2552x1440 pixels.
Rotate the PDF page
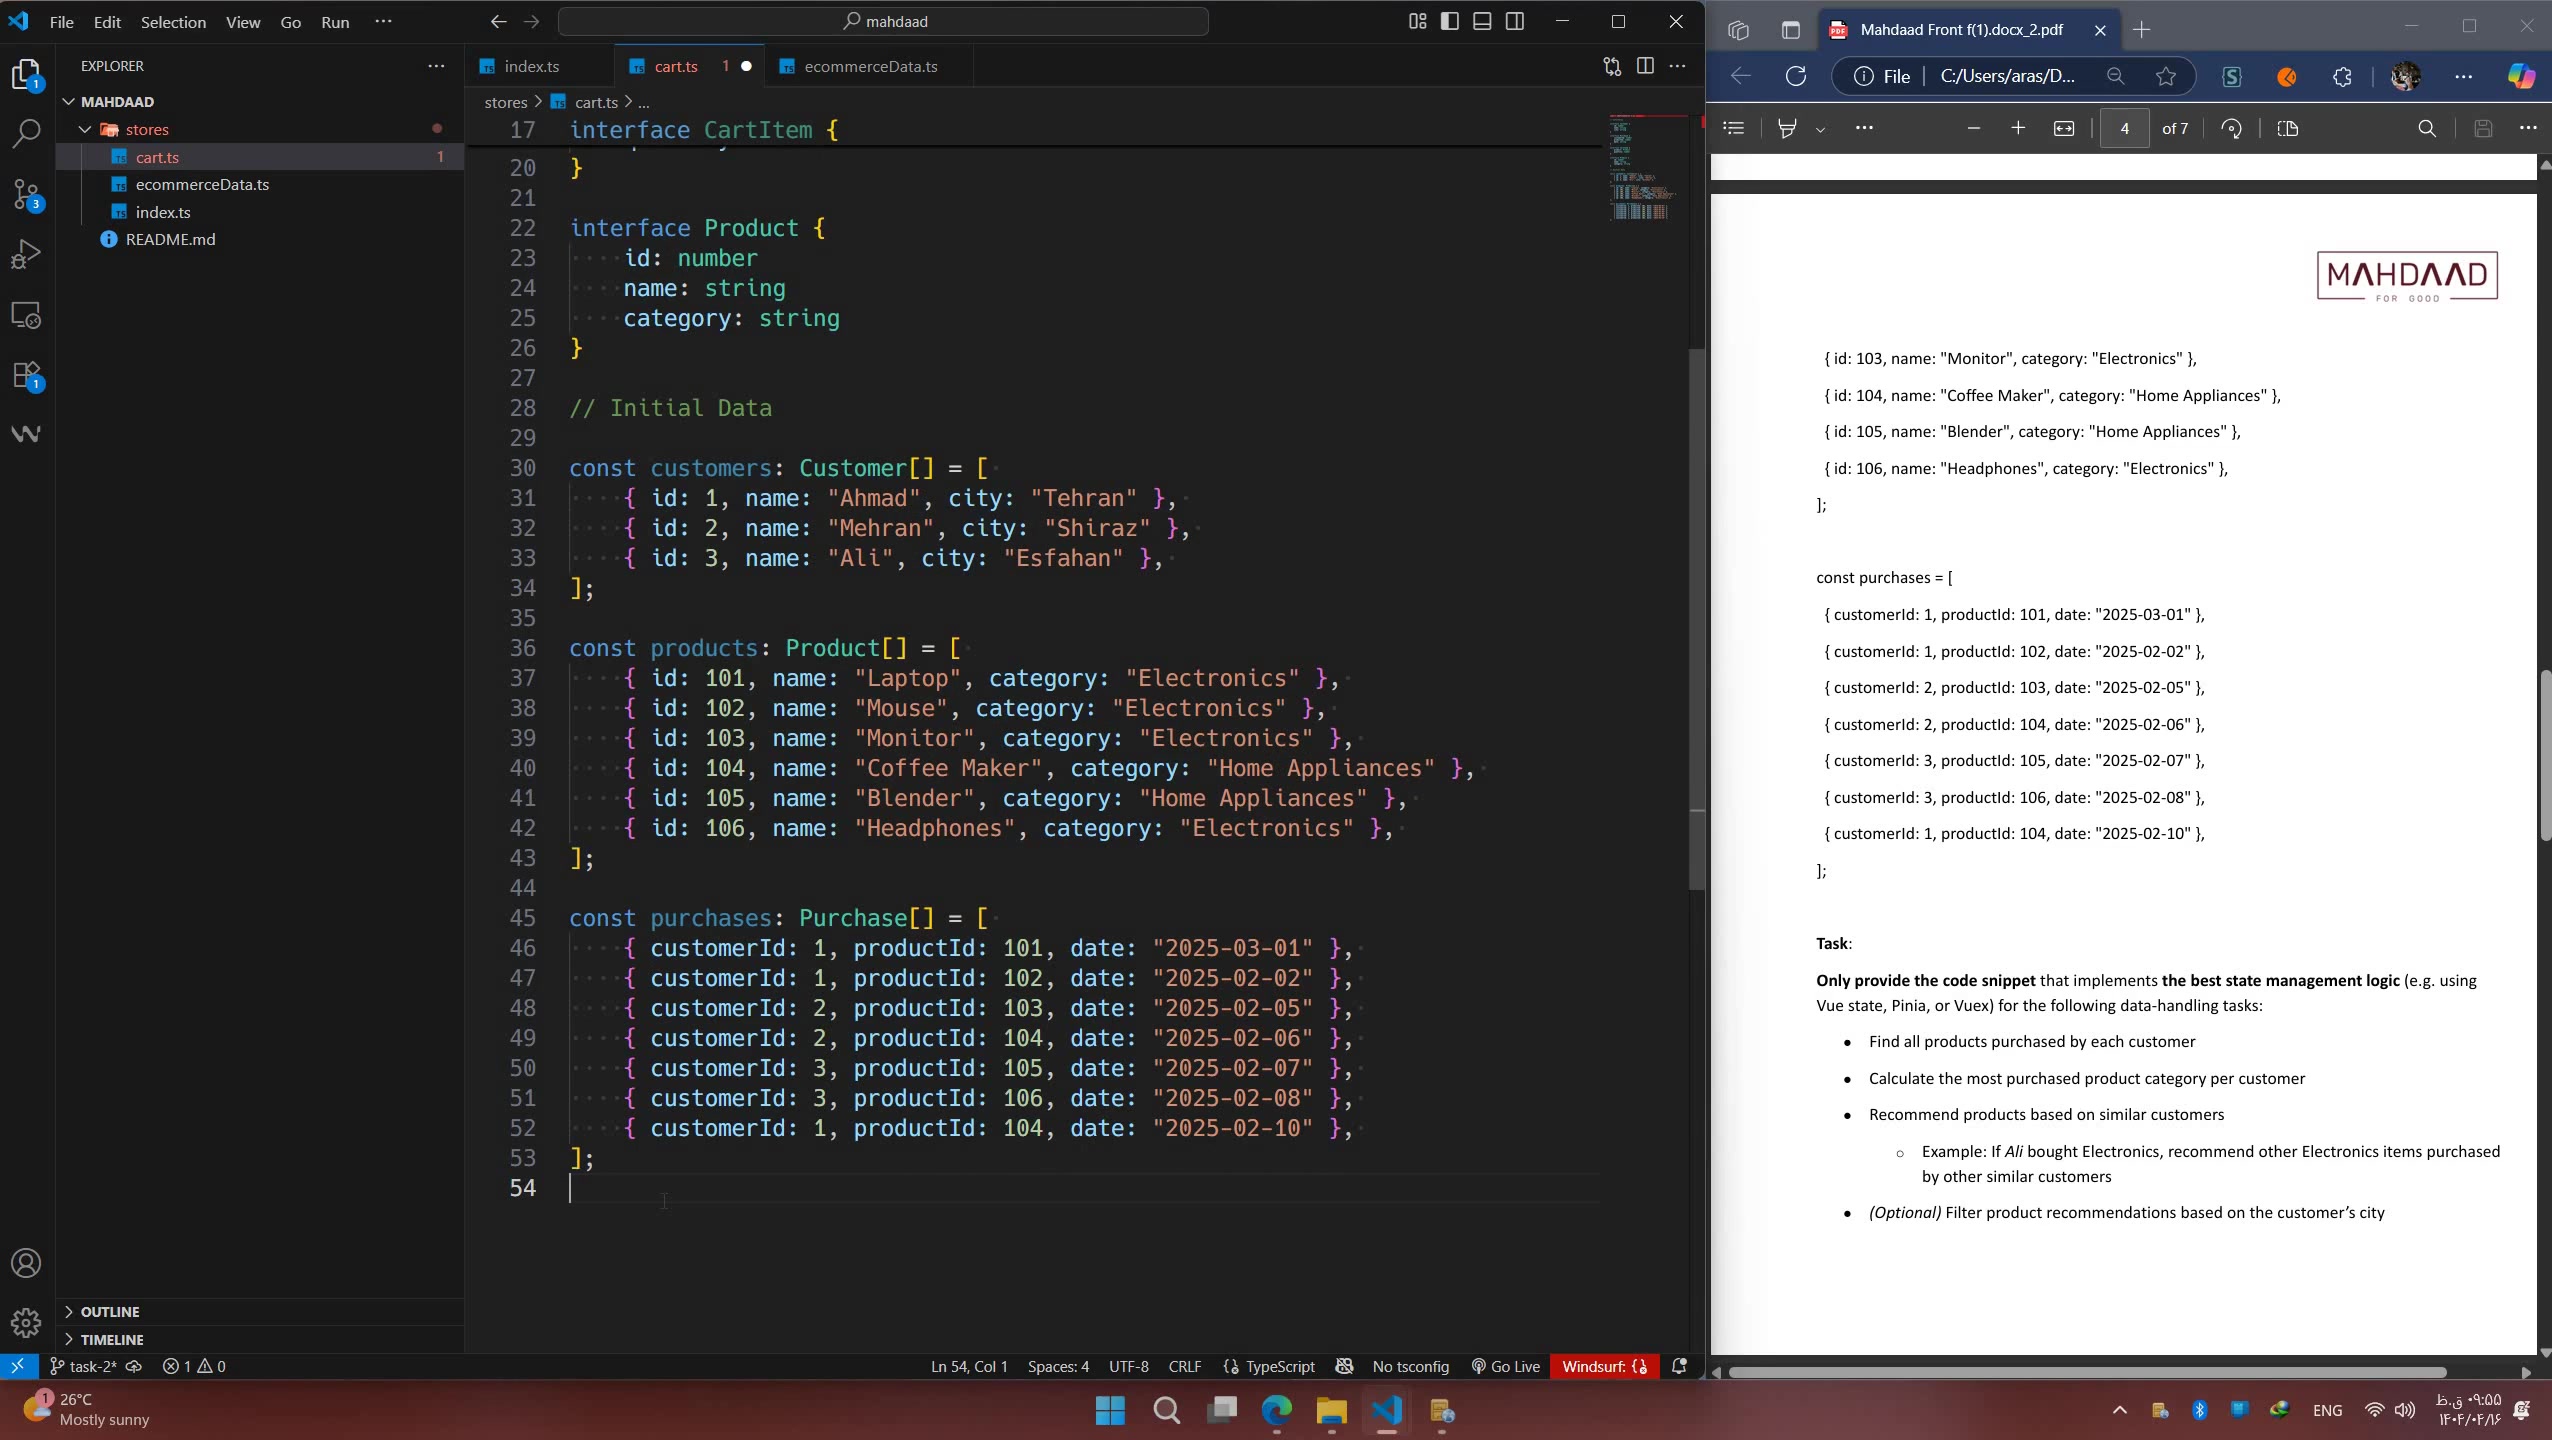(x=2231, y=128)
